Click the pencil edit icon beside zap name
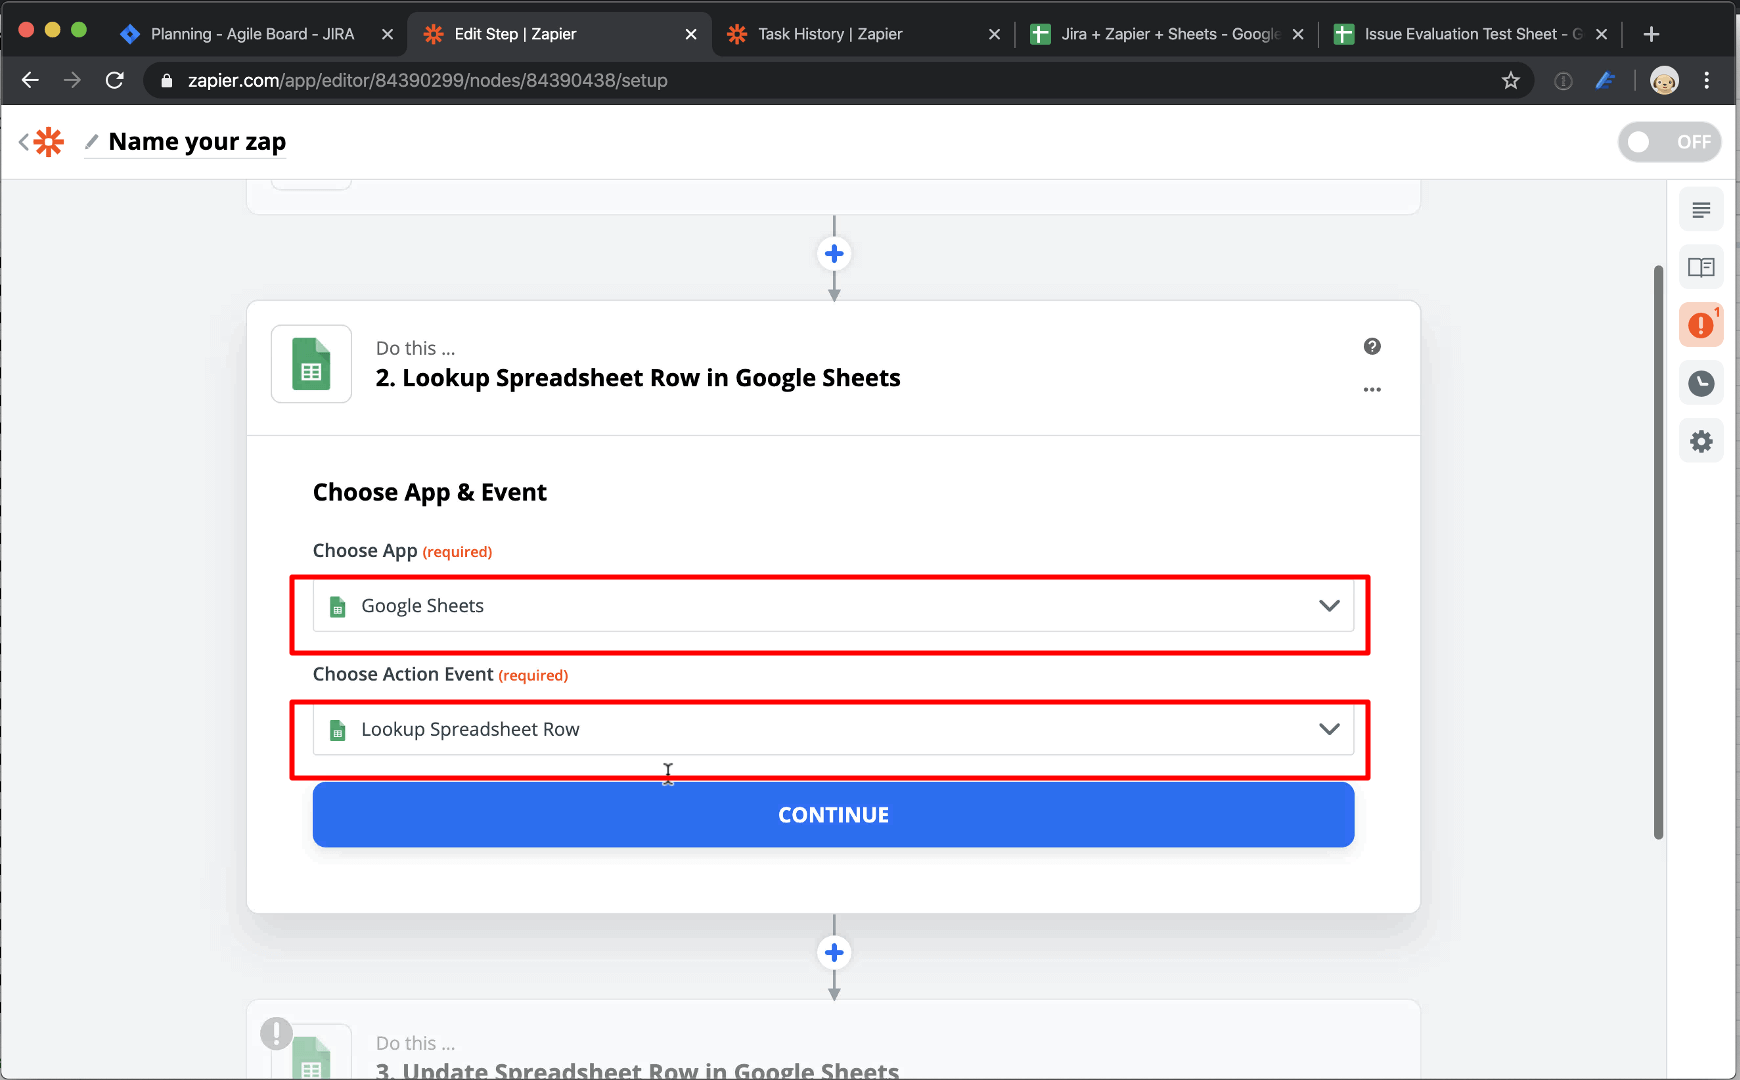The height and width of the screenshot is (1080, 1740). [92, 142]
